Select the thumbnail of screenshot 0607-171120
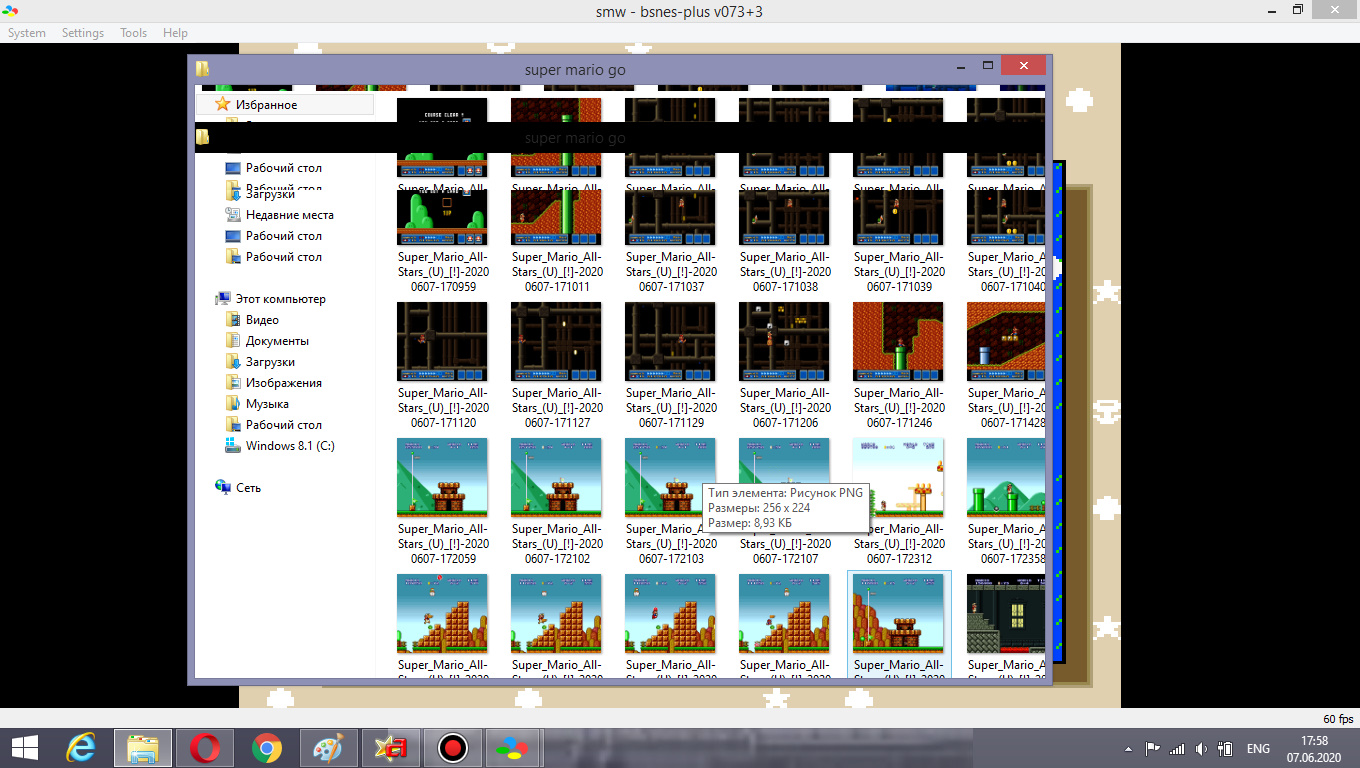The image size is (1360, 768). [x=442, y=342]
